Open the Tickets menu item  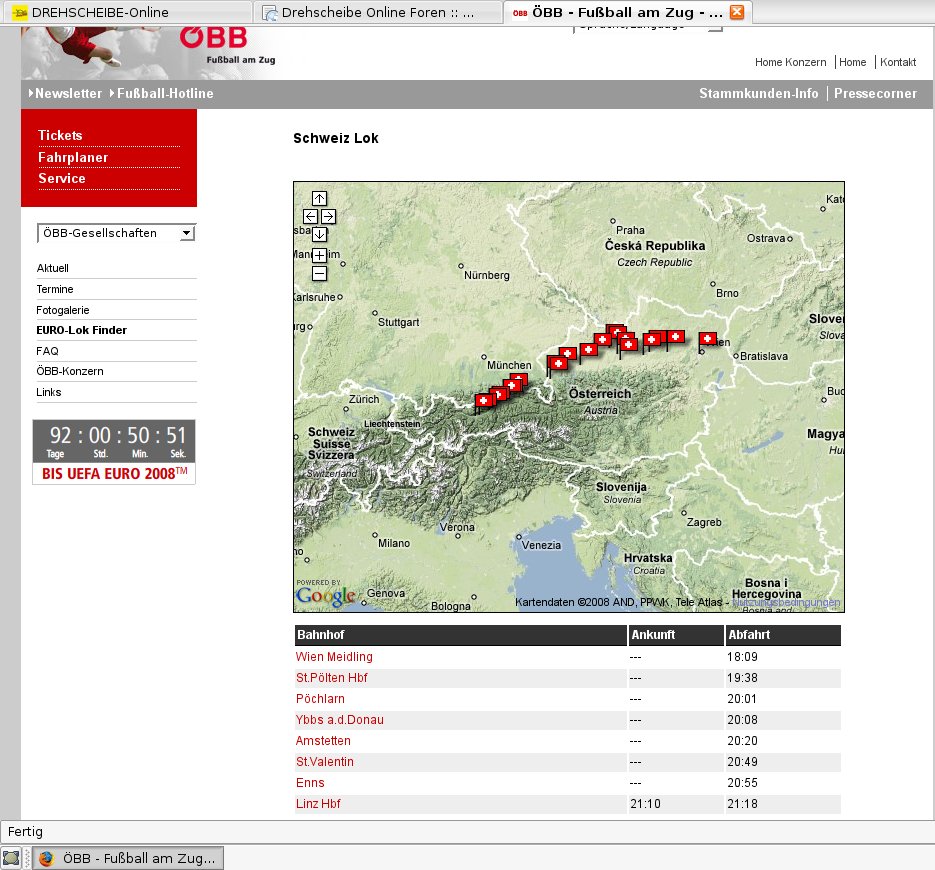(x=60, y=135)
